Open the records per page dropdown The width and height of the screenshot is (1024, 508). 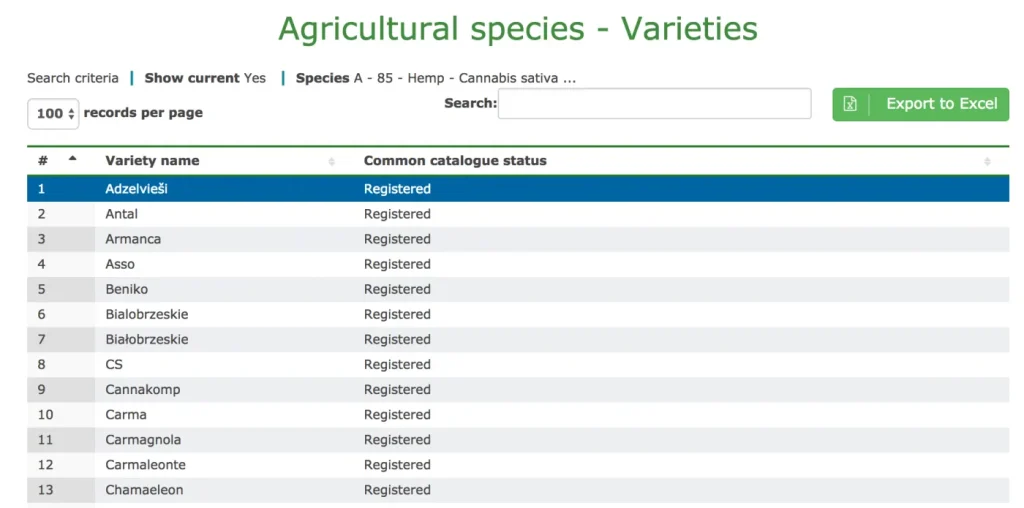click(53, 113)
